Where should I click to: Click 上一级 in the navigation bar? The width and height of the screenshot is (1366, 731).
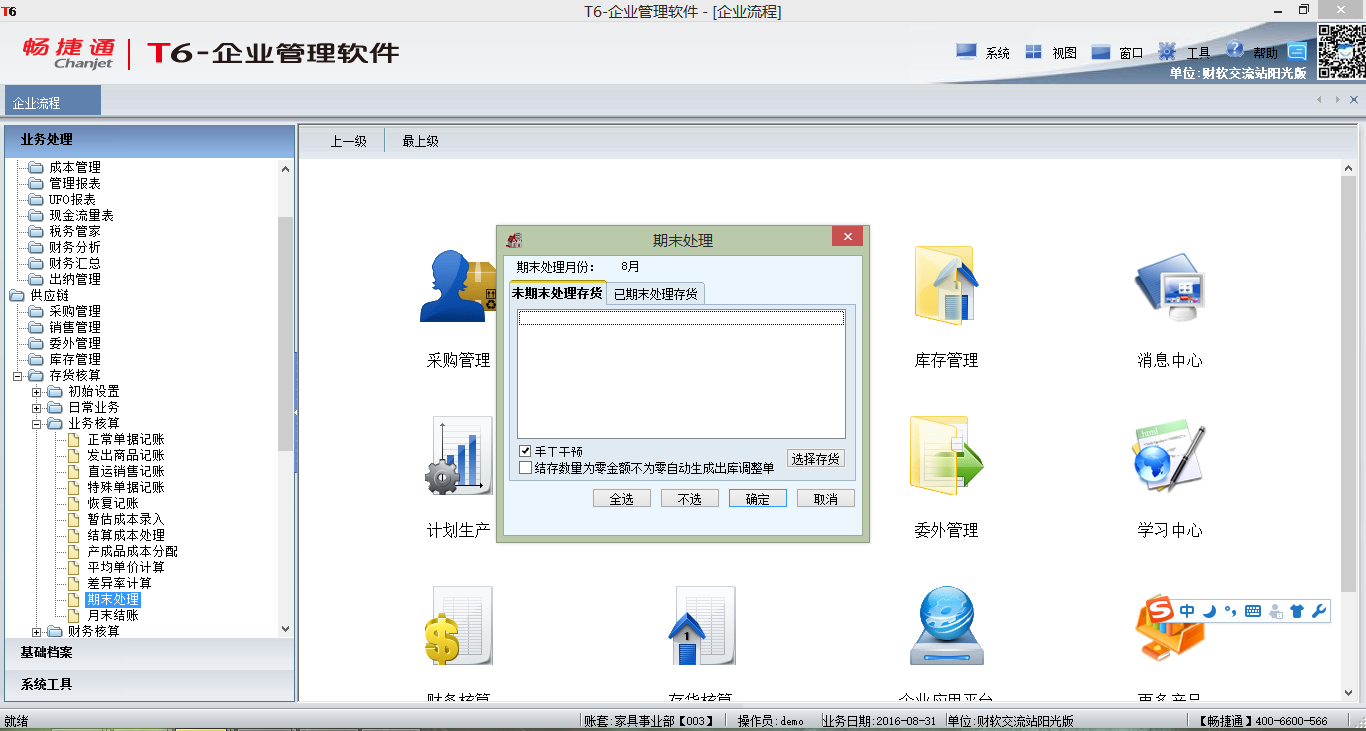[349, 141]
